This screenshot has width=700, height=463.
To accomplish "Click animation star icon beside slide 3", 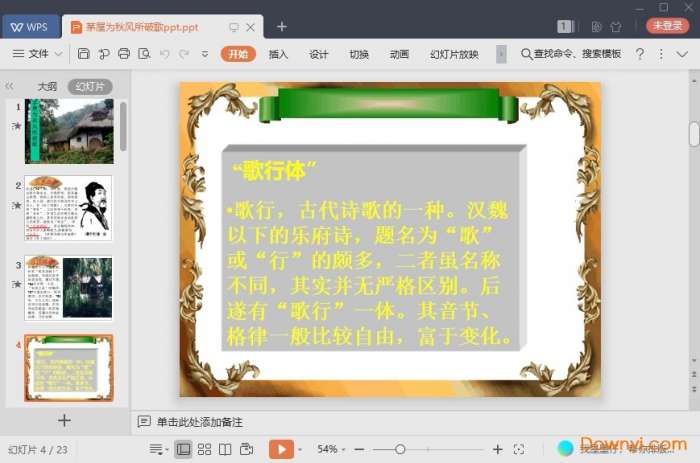I will (x=17, y=284).
